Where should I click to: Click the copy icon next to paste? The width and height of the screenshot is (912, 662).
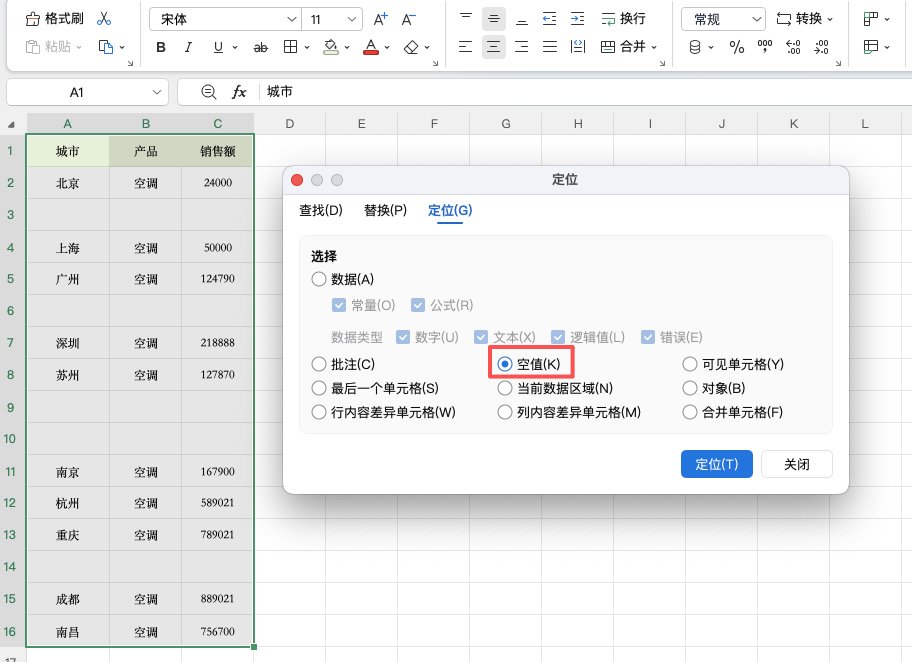tap(106, 47)
